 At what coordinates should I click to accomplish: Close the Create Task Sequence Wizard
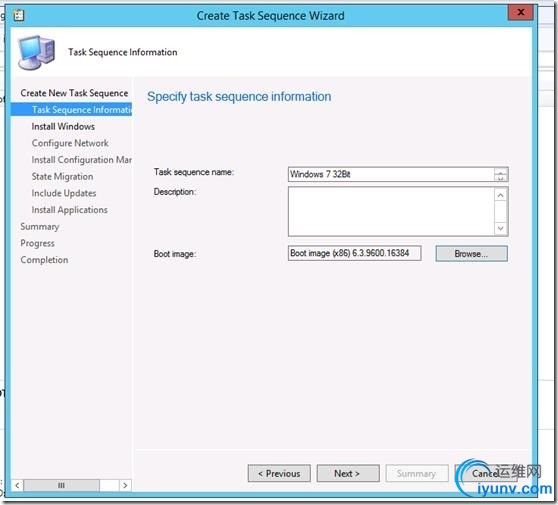pyautogui.click(x=520, y=12)
